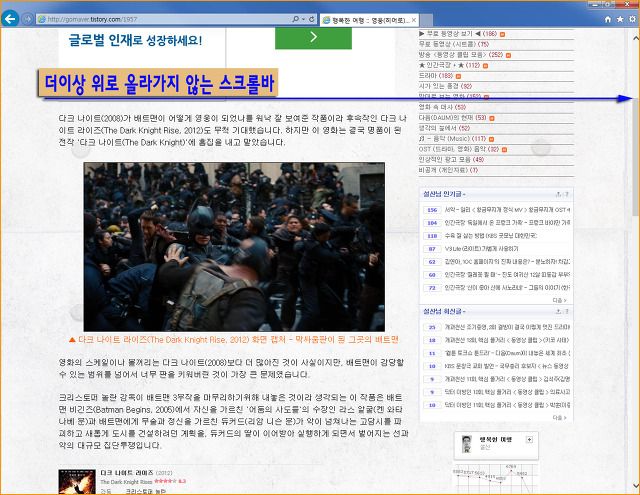Click the Dark Knight Rises movie poster thumbnail
The image size is (640, 495).
[77, 482]
